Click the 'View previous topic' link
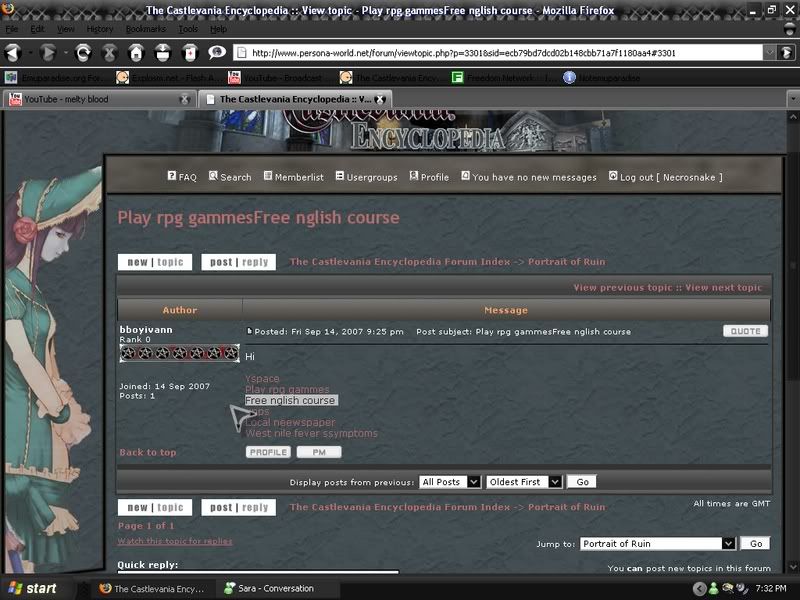The width and height of the screenshot is (800, 600). click(x=623, y=287)
